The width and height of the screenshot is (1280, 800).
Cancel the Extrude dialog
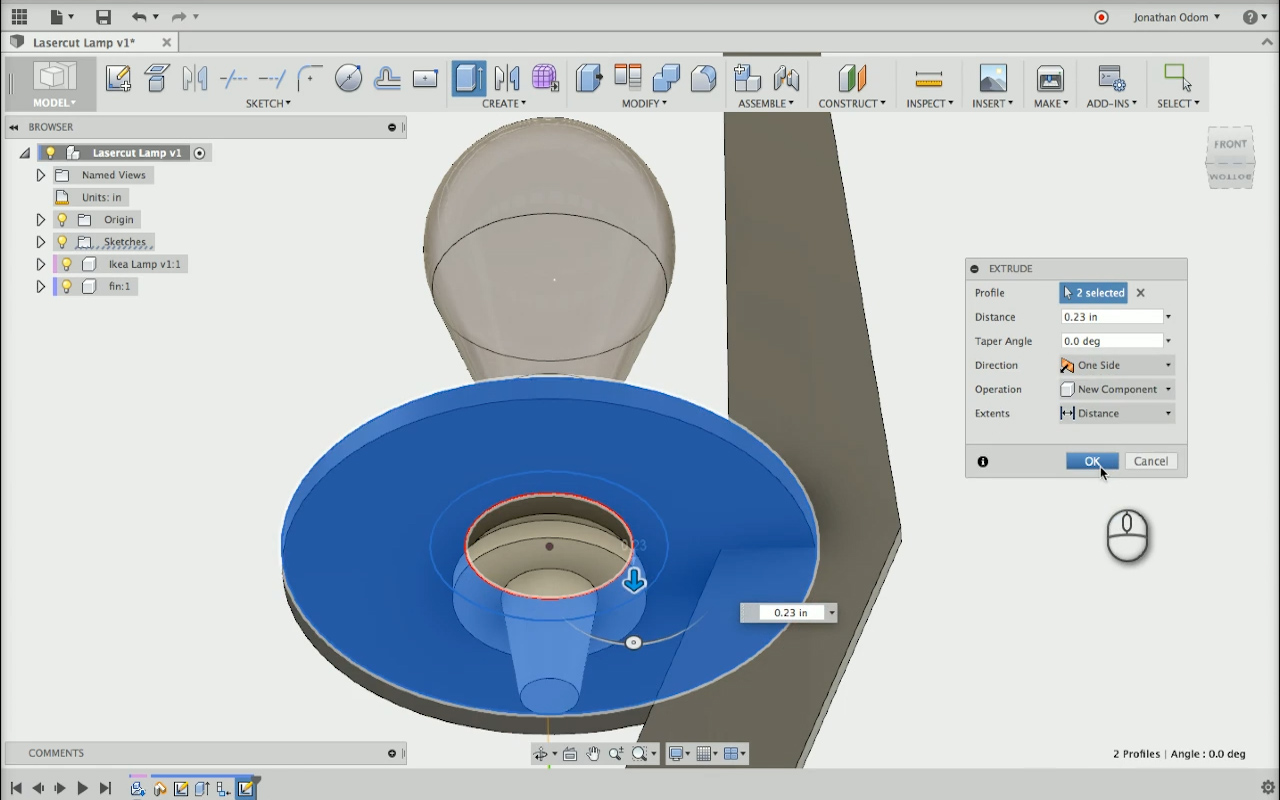click(1150, 461)
